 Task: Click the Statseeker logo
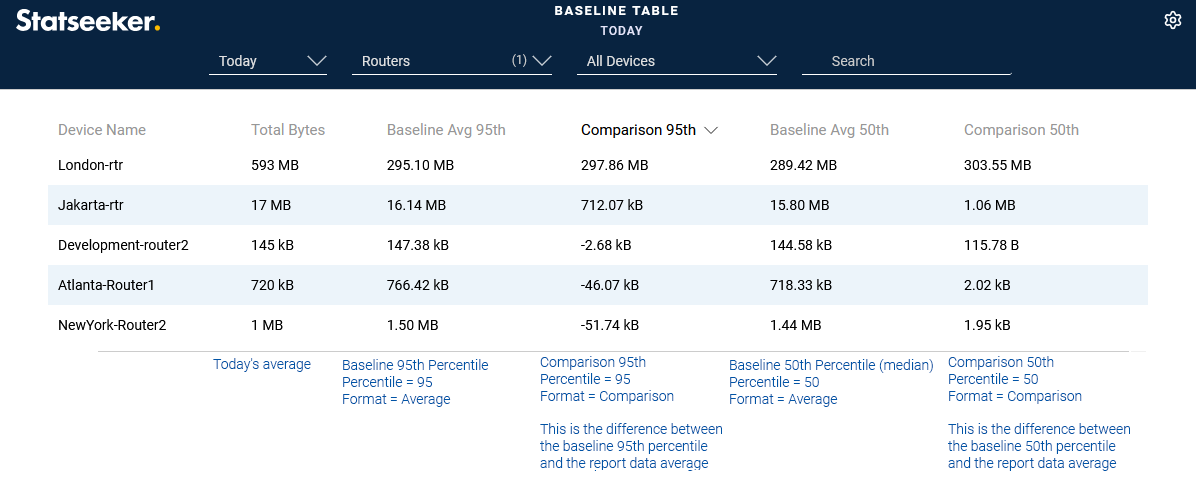coord(88,20)
